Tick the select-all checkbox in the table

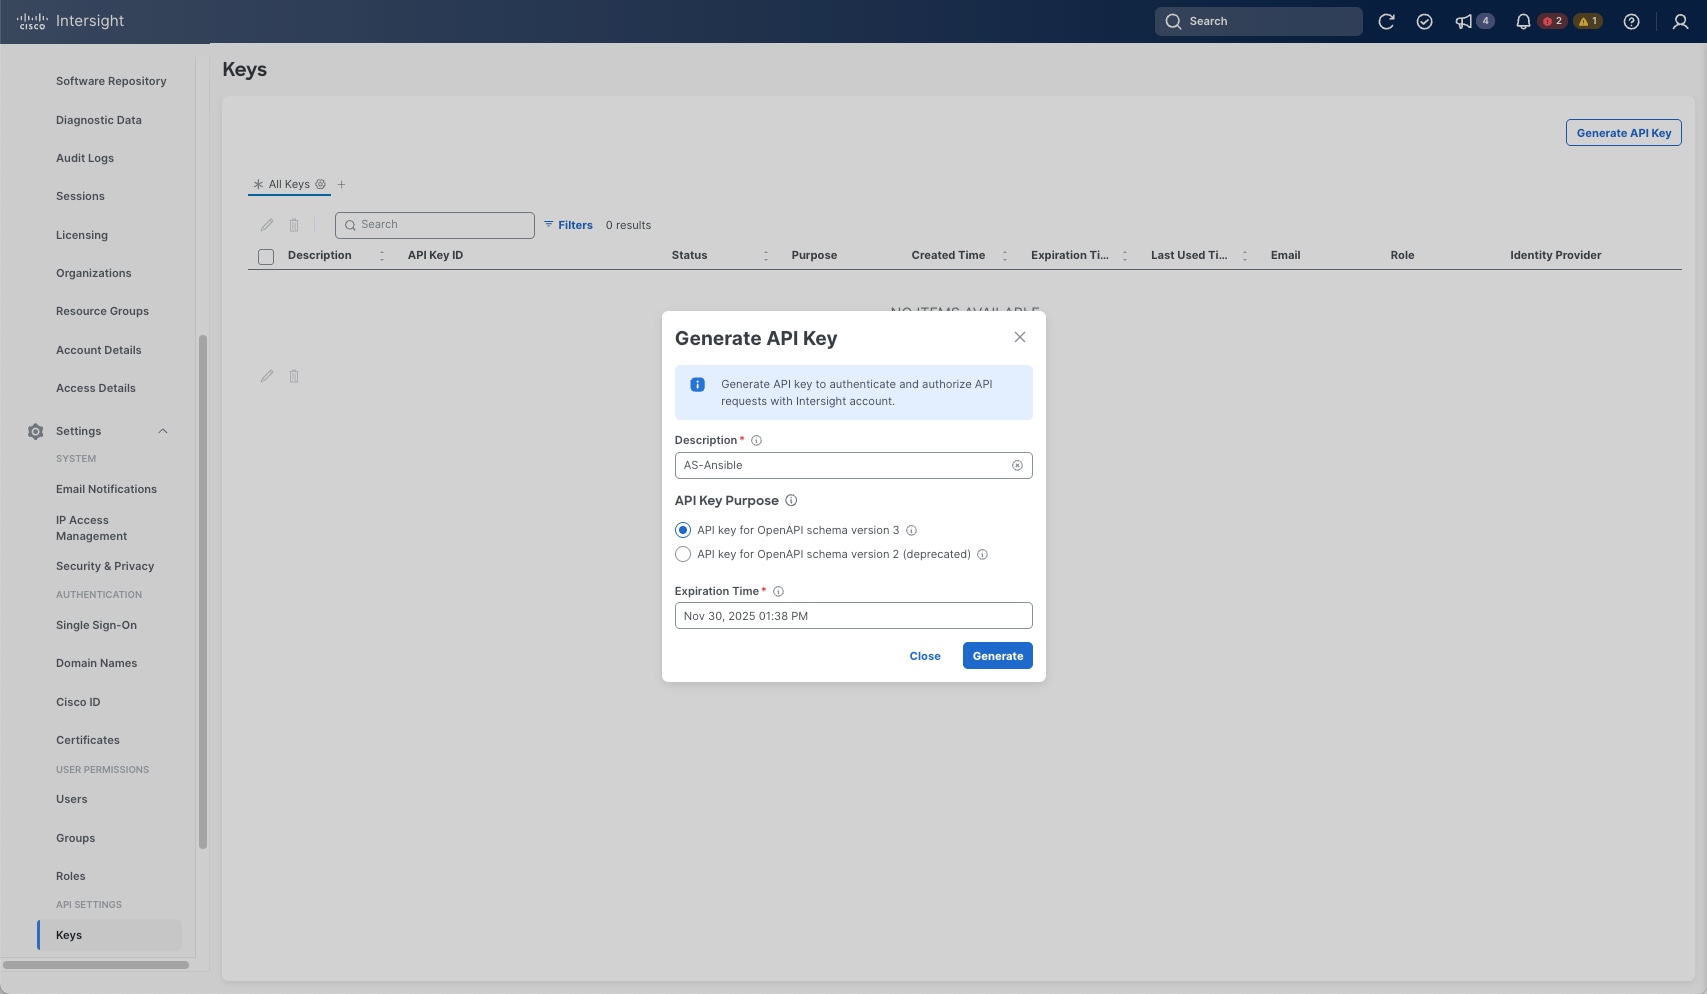click(266, 257)
